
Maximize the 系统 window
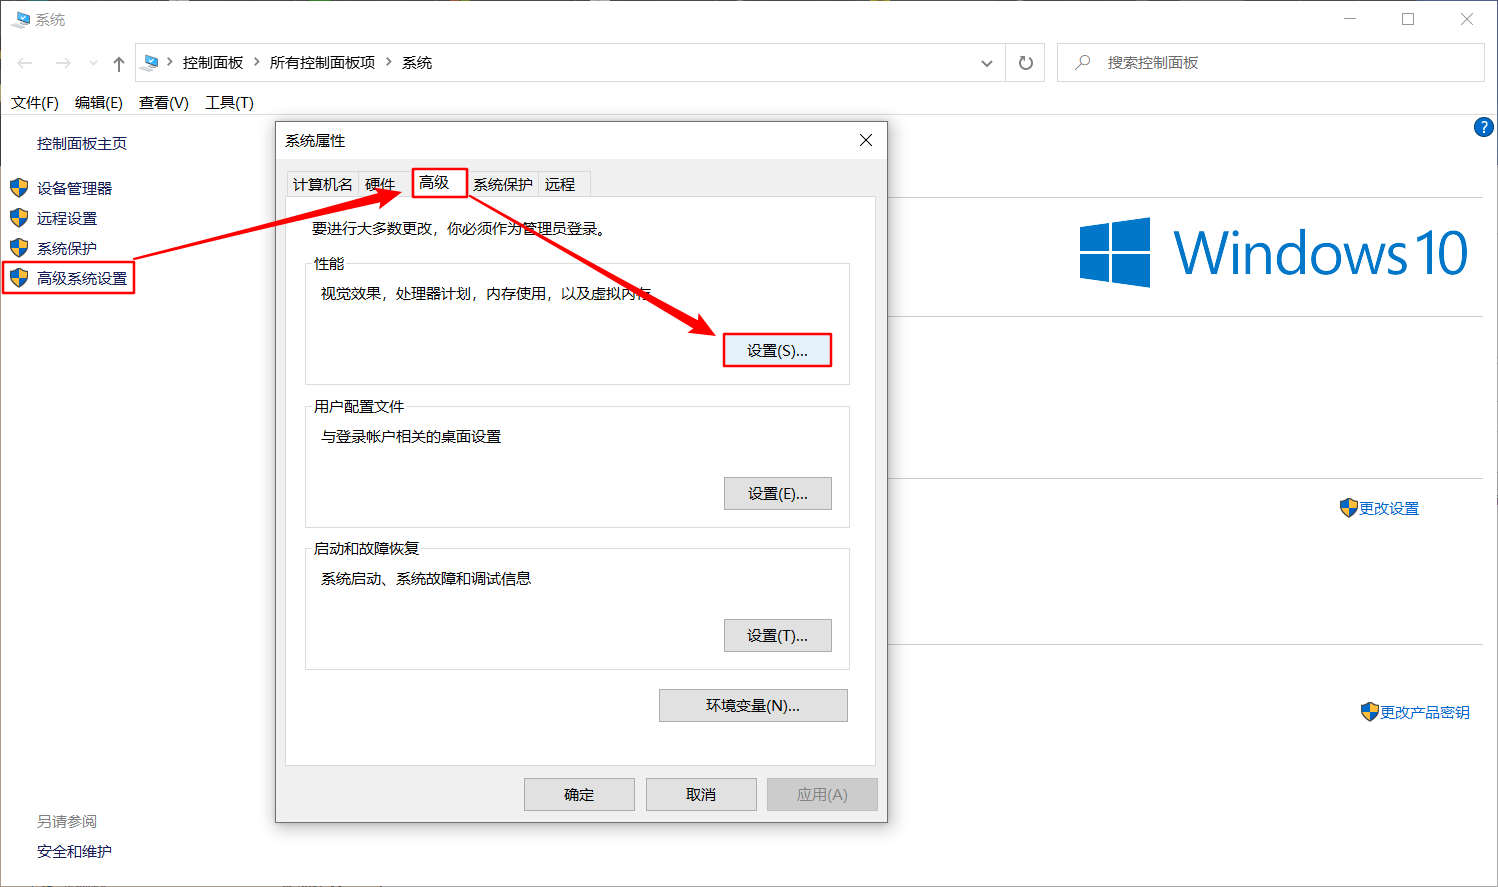(1408, 19)
